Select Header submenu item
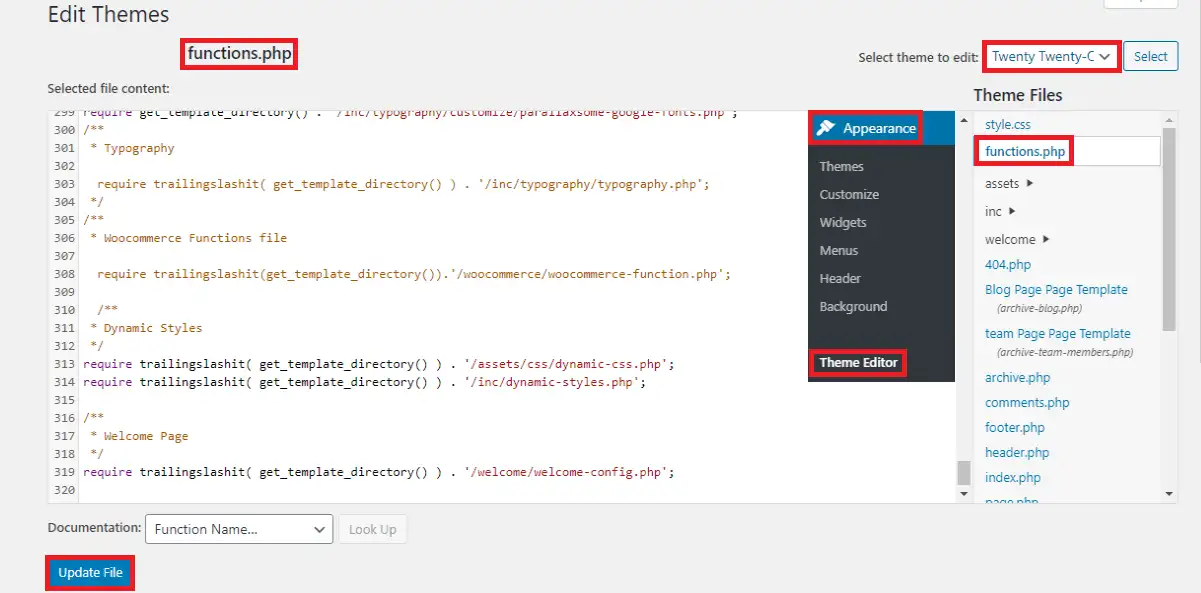 click(x=840, y=278)
